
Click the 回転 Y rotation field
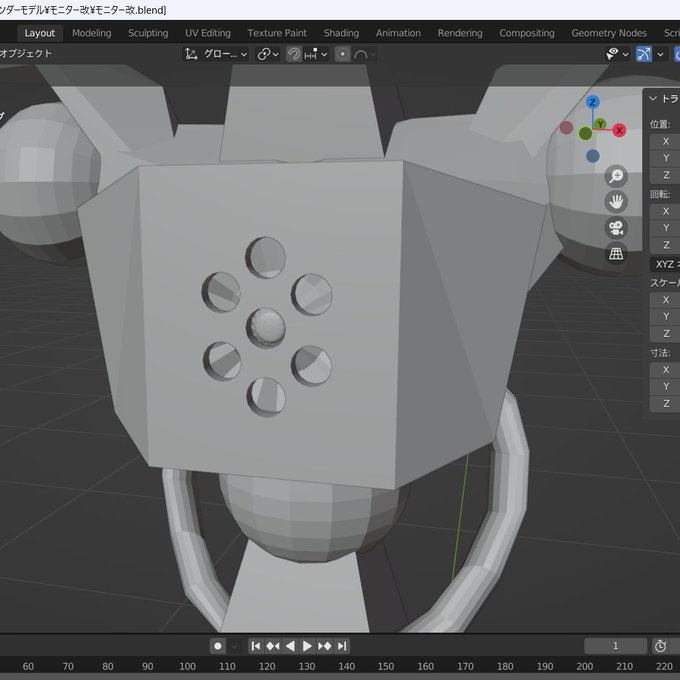click(665, 228)
